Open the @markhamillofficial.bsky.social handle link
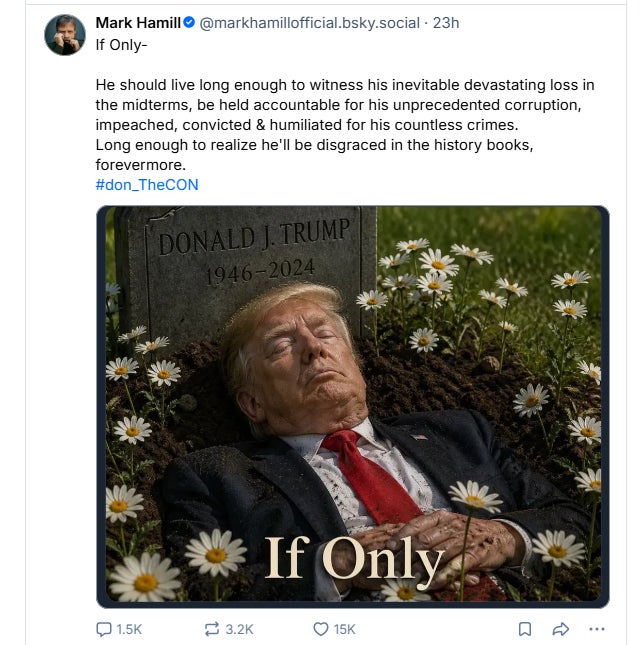 pyautogui.click(x=310, y=23)
